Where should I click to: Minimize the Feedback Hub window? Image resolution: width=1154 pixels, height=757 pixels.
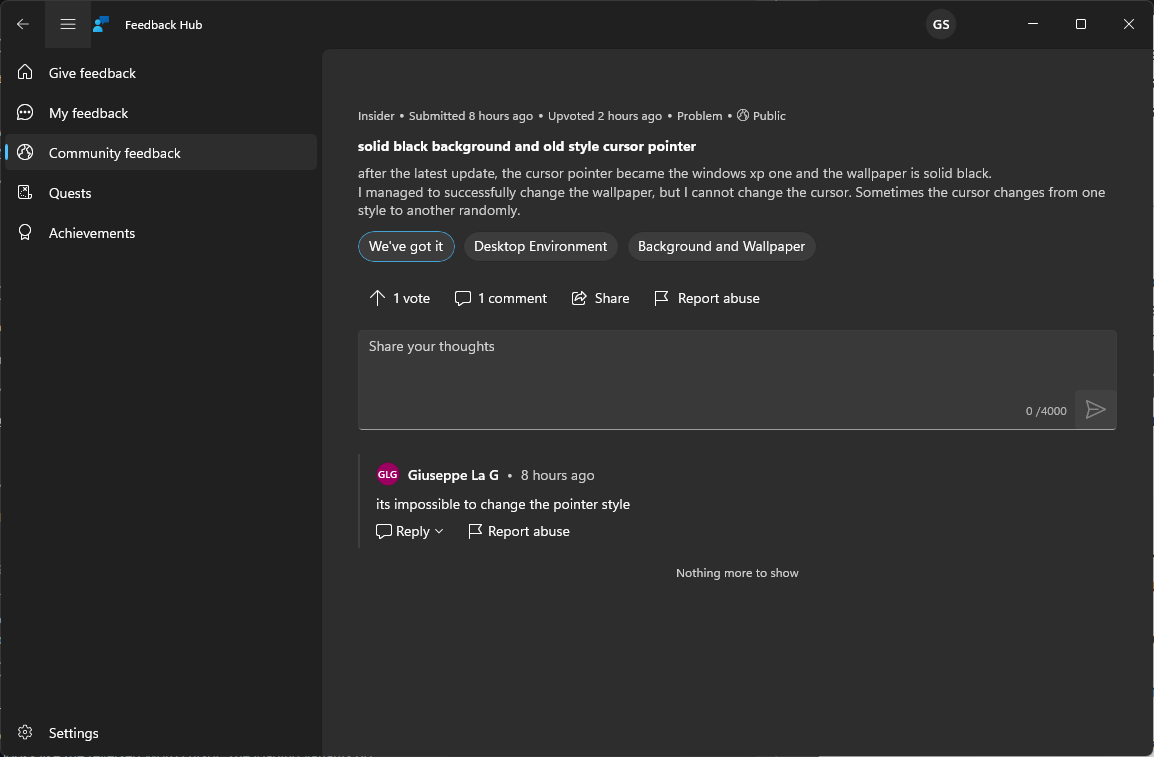point(1033,24)
